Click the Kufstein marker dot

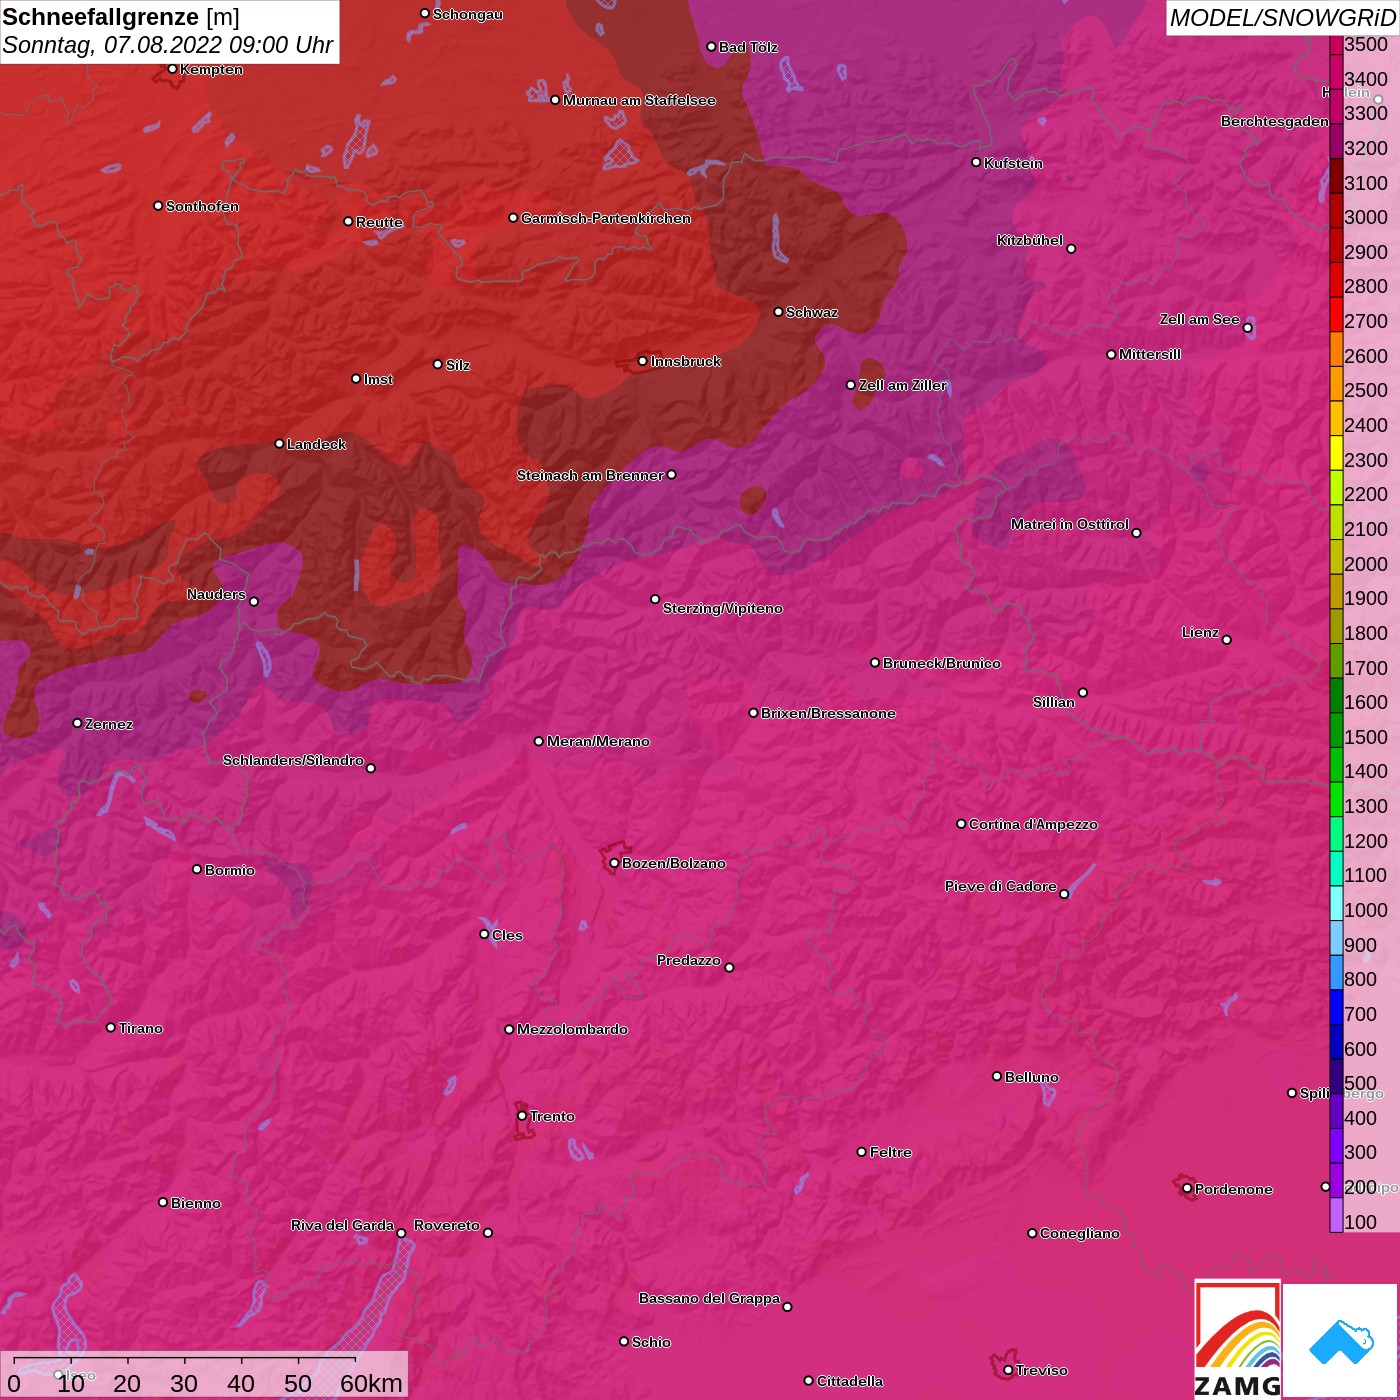click(x=976, y=162)
